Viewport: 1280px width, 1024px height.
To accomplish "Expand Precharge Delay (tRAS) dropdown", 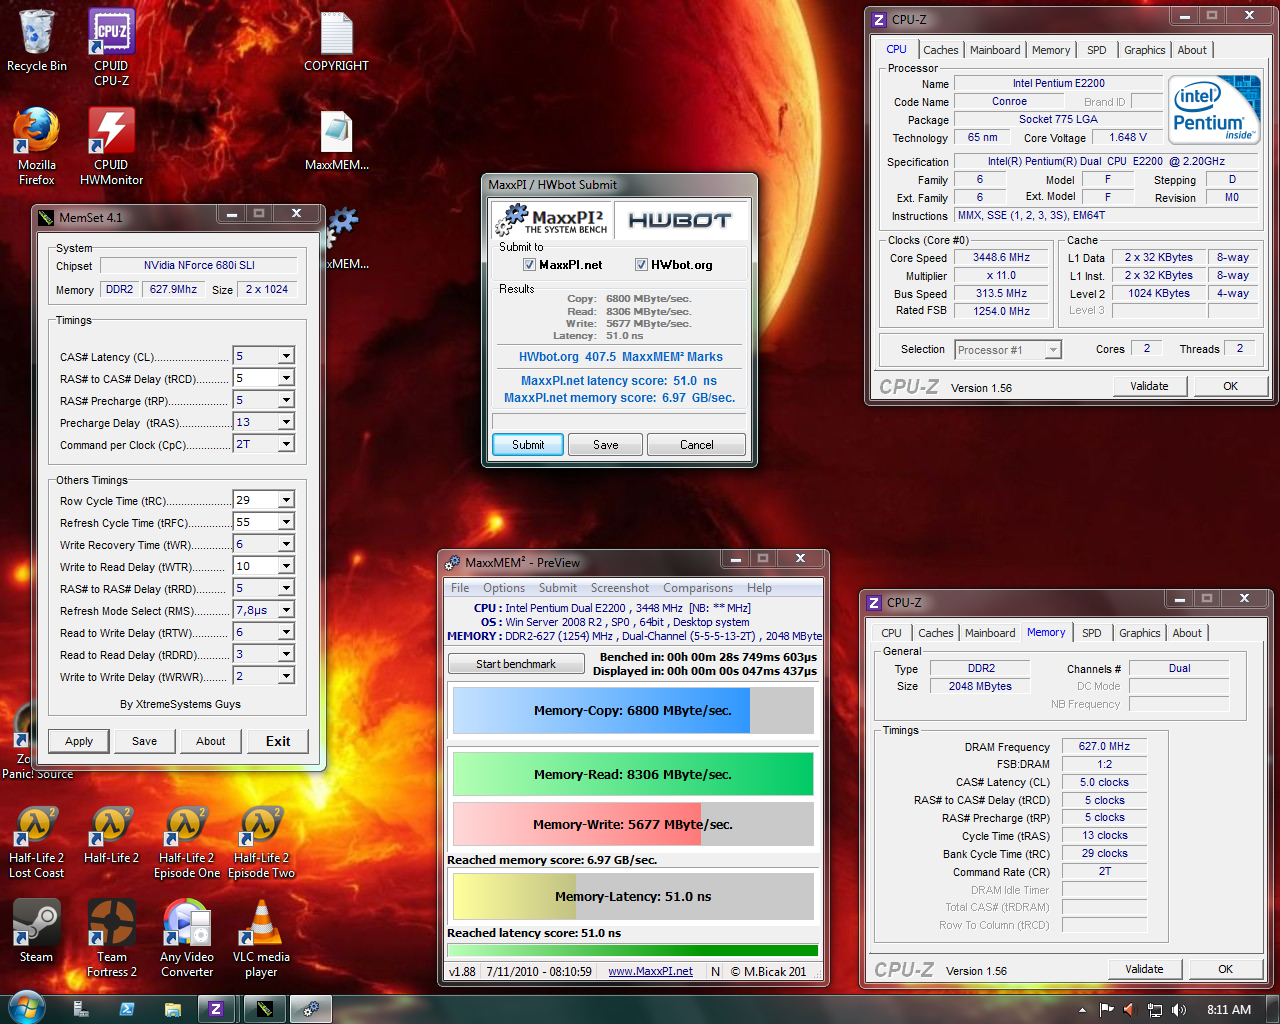I will tap(286, 422).
